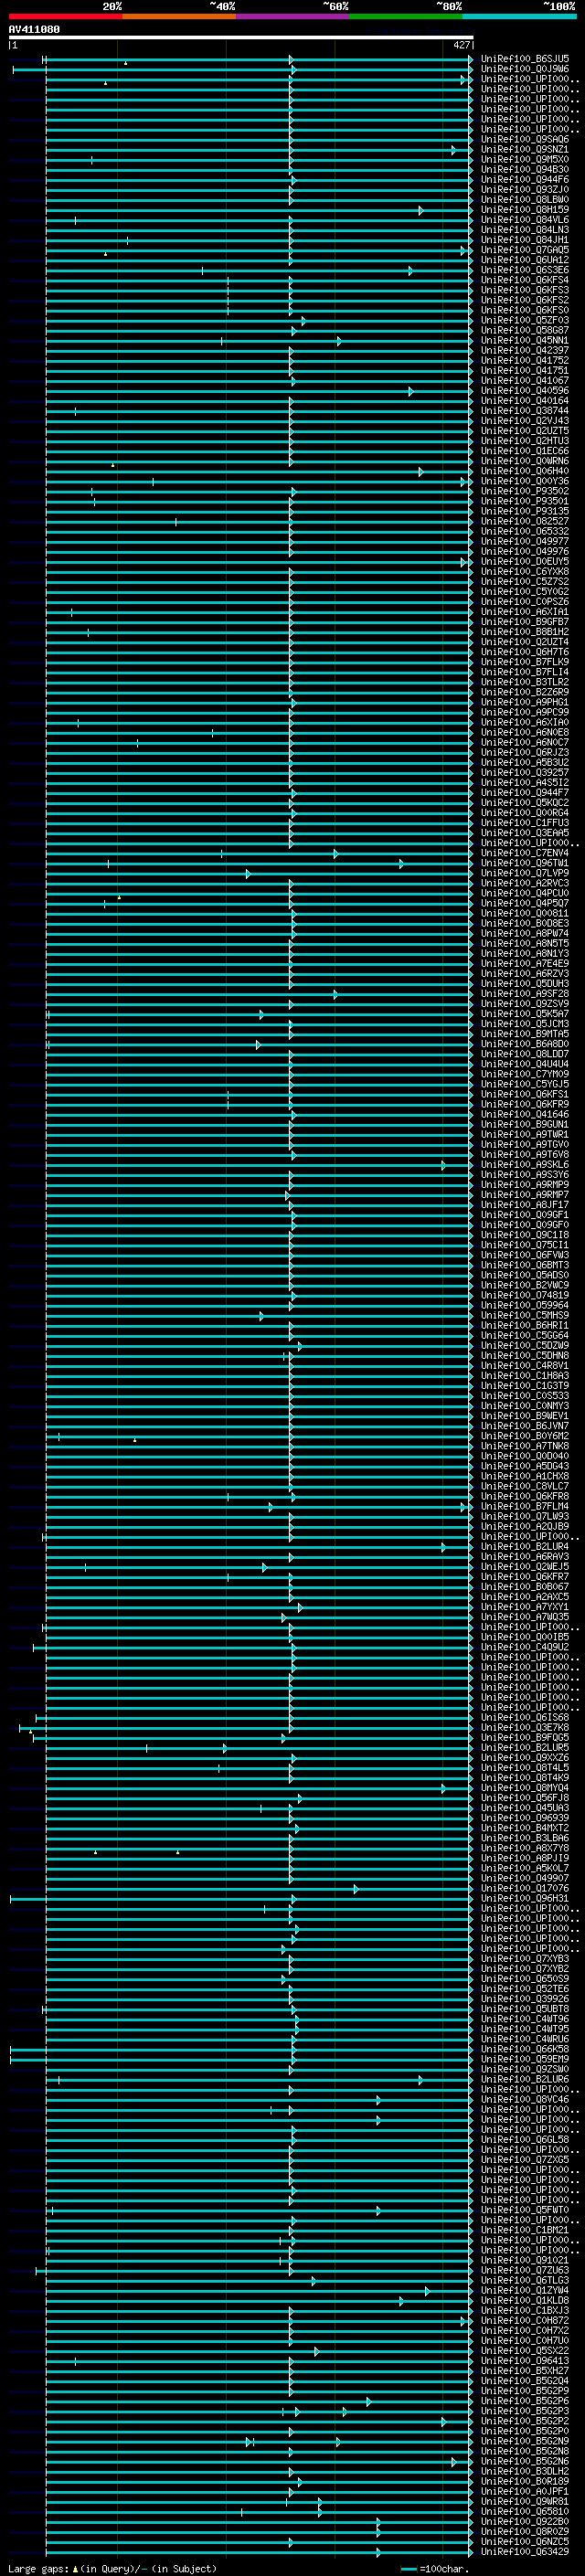This screenshot has width=585, height=2576.
Task: Click the UniRef100_C0PSZ6 entry
Action: pyautogui.click(x=524, y=602)
